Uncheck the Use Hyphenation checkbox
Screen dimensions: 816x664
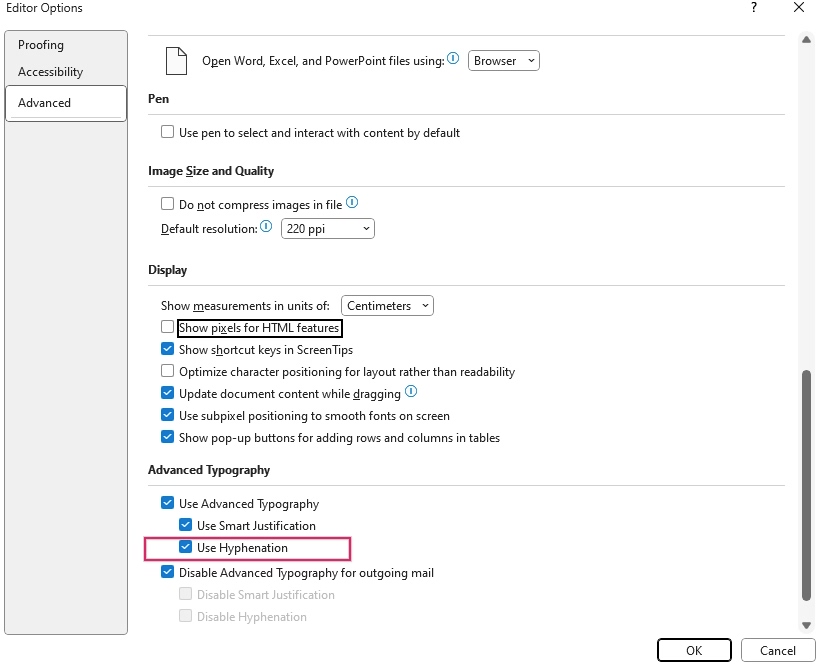pyautogui.click(x=186, y=548)
